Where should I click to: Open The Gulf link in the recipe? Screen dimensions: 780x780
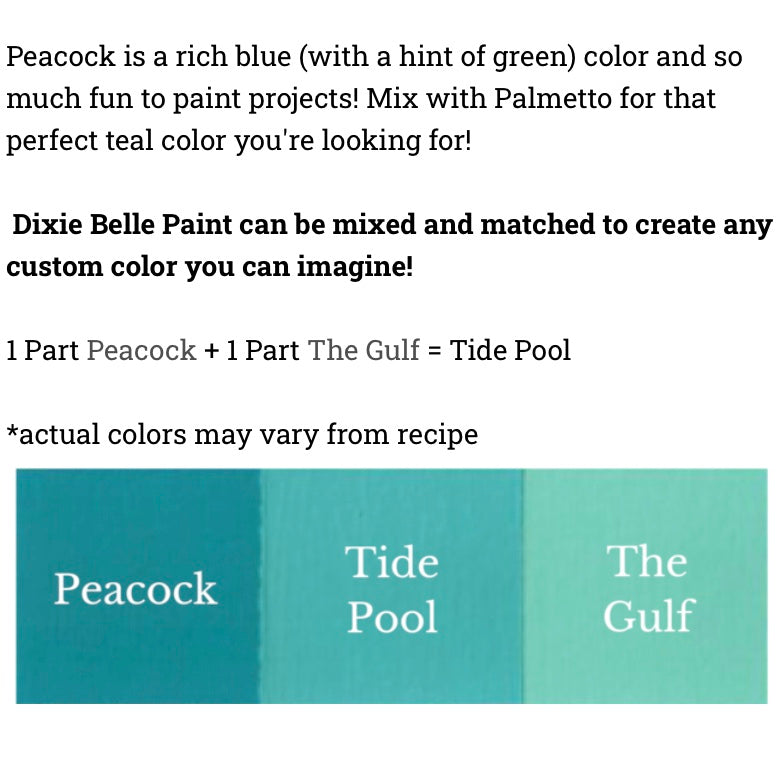tap(364, 350)
